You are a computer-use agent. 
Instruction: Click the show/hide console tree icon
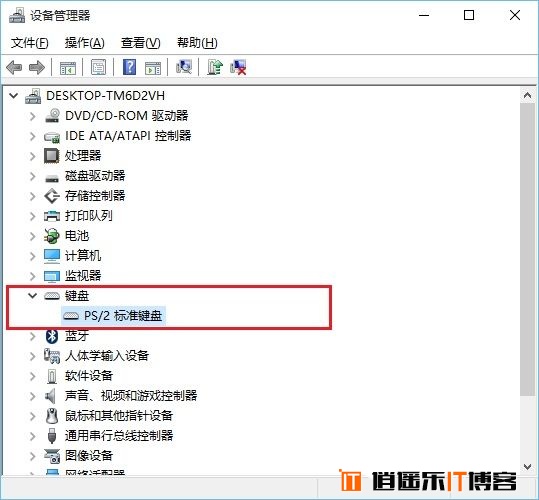pyautogui.click(x=68, y=68)
